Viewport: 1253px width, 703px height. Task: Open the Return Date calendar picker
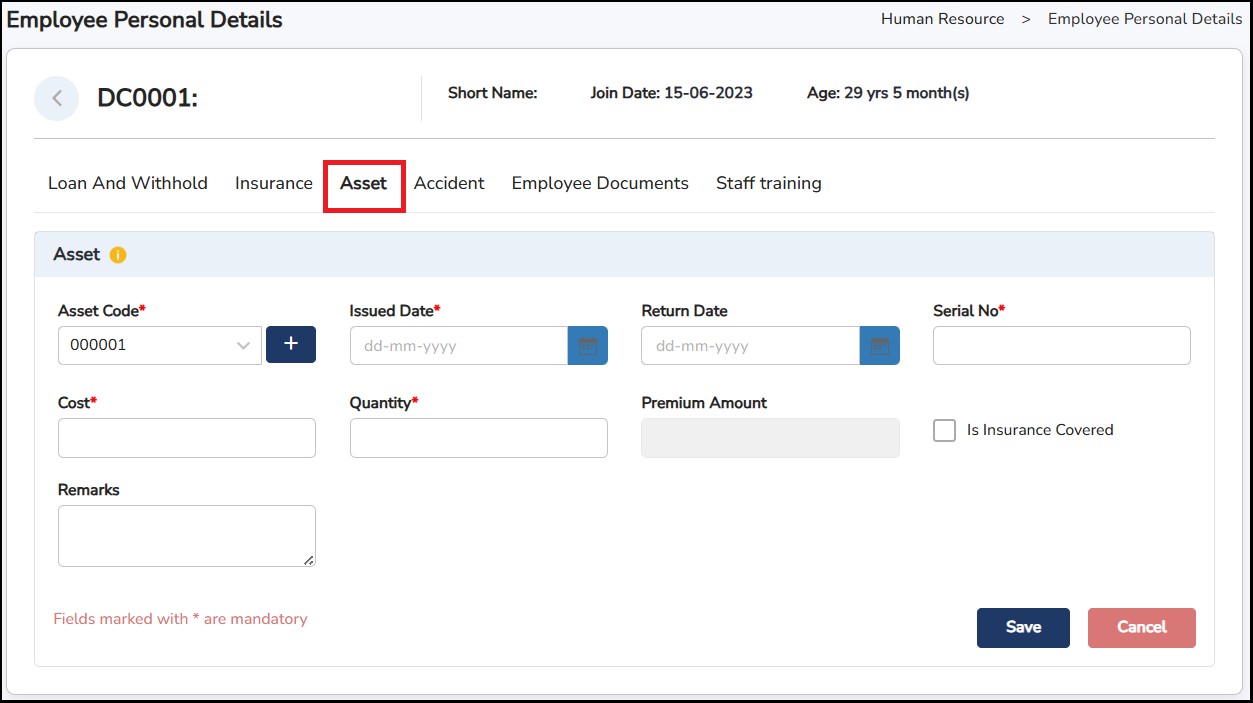(879, 346)
